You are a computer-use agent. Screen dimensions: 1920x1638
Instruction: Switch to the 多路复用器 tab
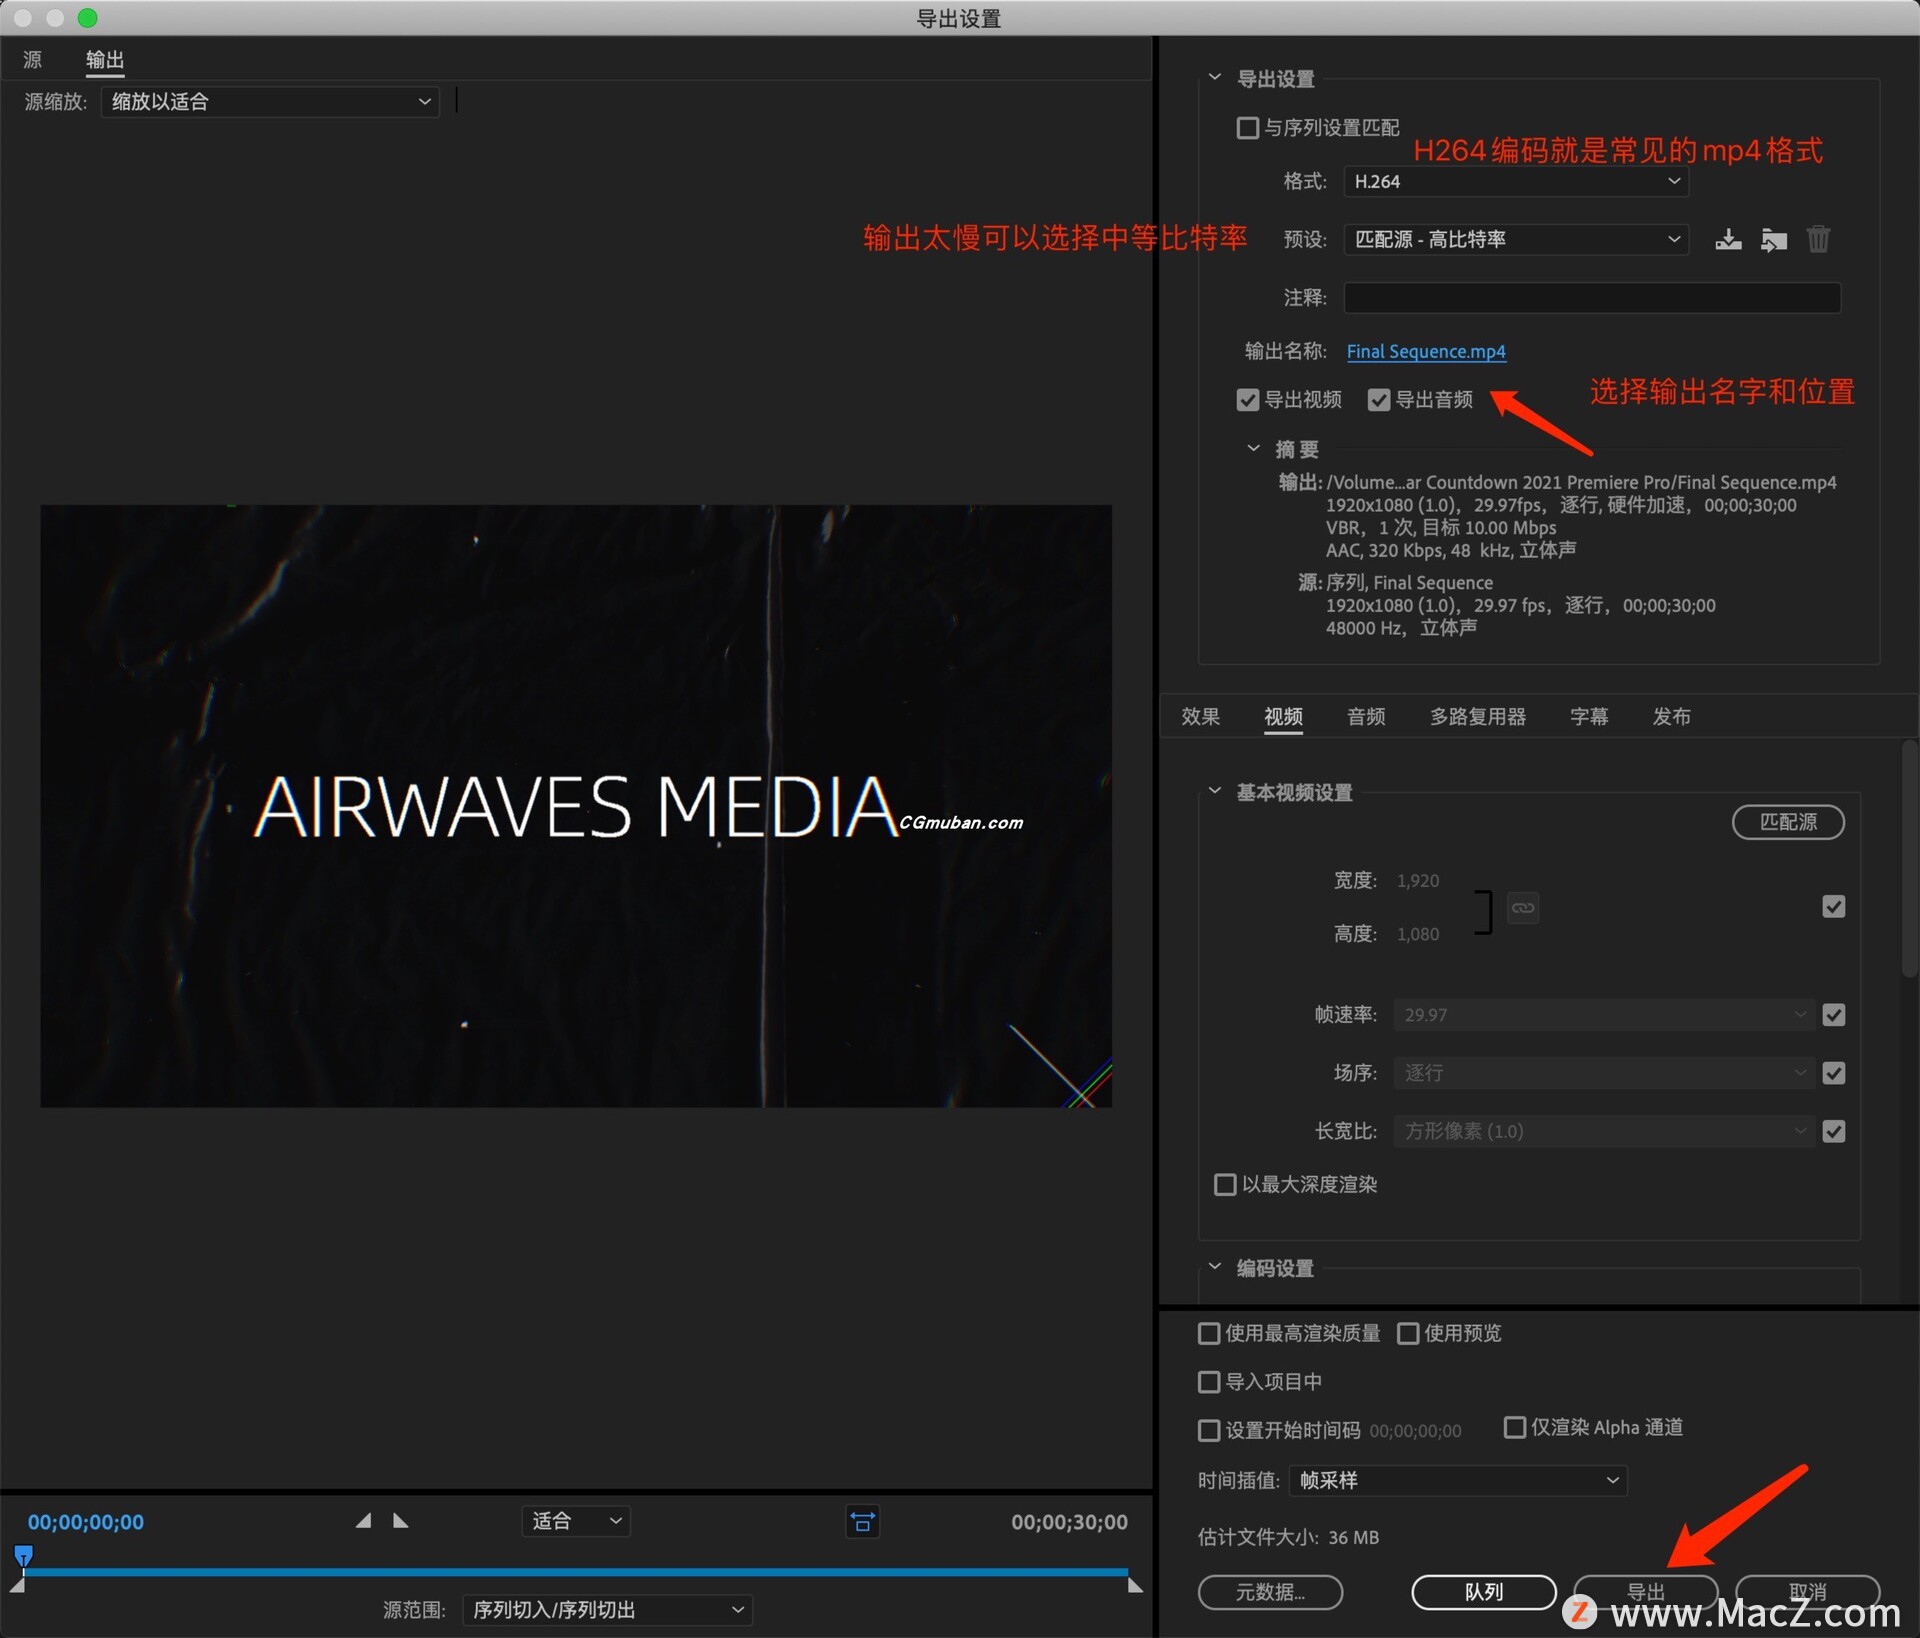coord(1477,716)
